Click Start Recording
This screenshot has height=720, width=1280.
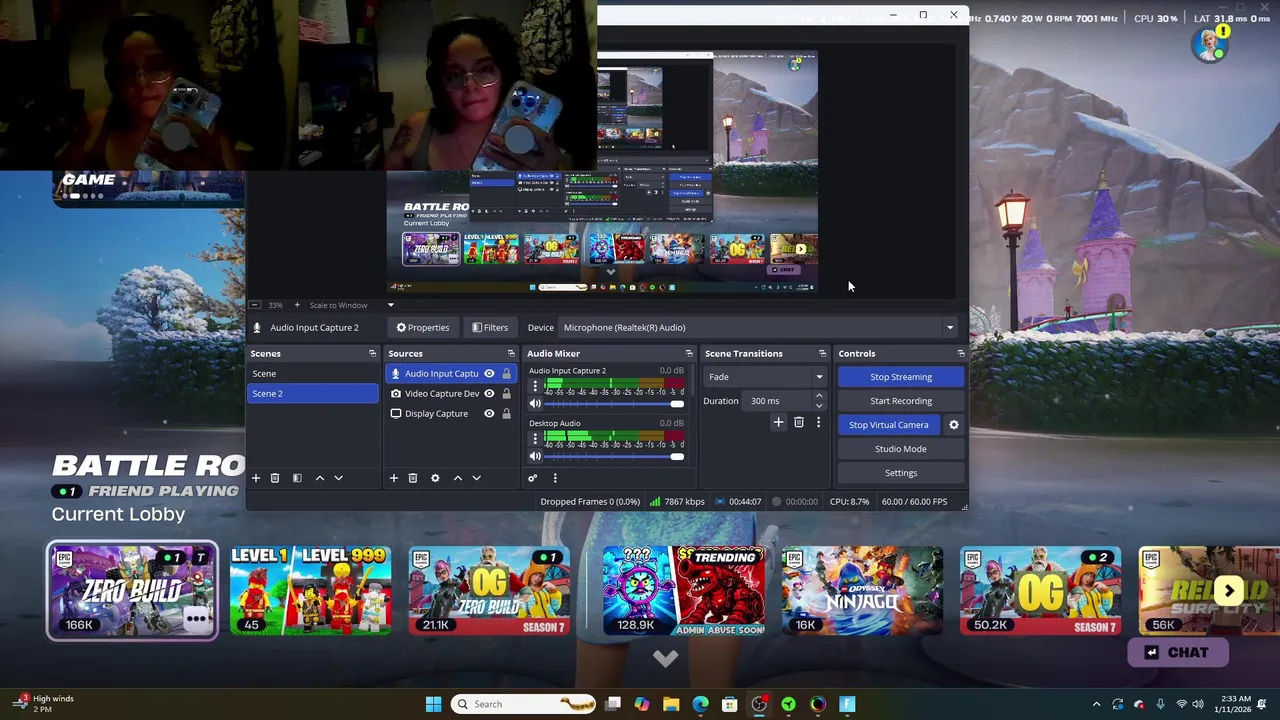[x=901, y=401]
